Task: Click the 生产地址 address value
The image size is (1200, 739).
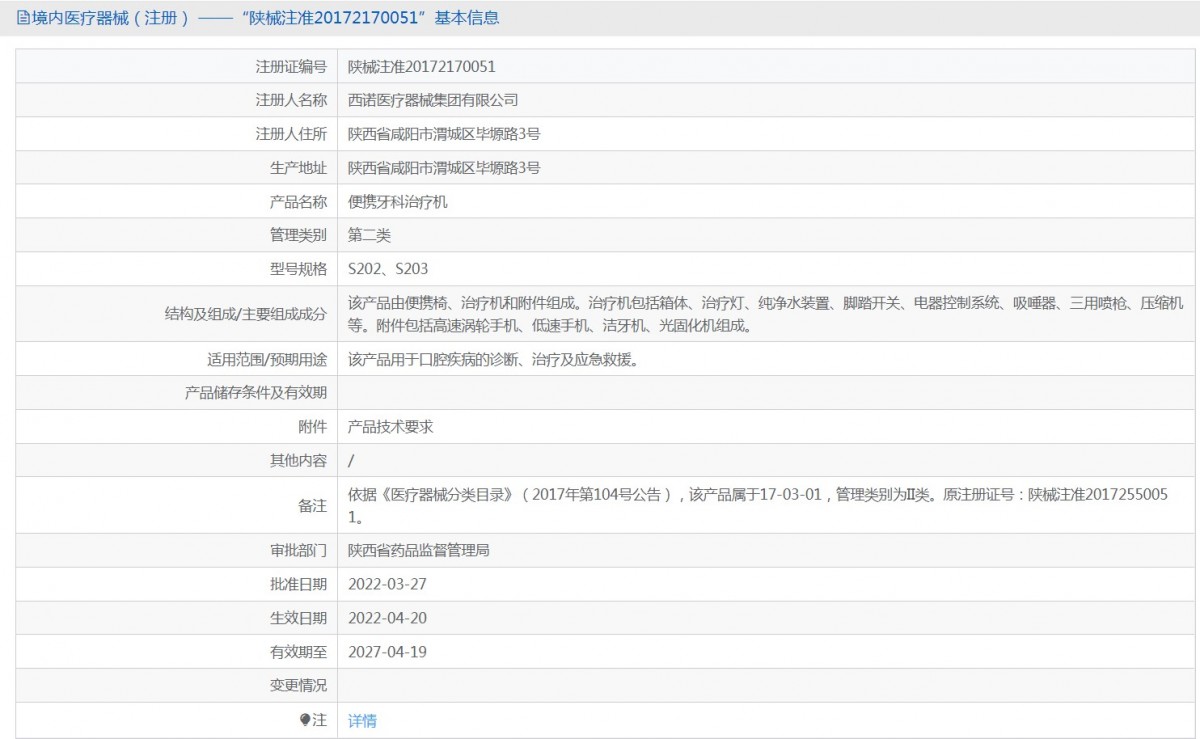Action: pyautogui.click(x=444, y=168)
